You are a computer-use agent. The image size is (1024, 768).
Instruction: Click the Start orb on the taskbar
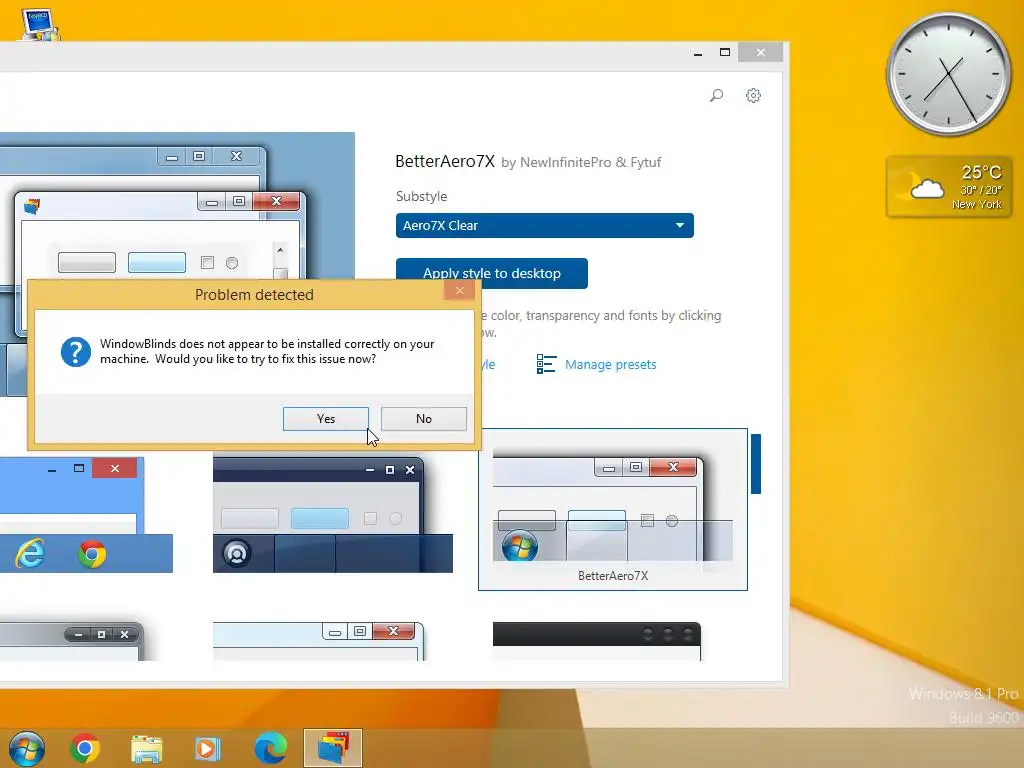27,748
